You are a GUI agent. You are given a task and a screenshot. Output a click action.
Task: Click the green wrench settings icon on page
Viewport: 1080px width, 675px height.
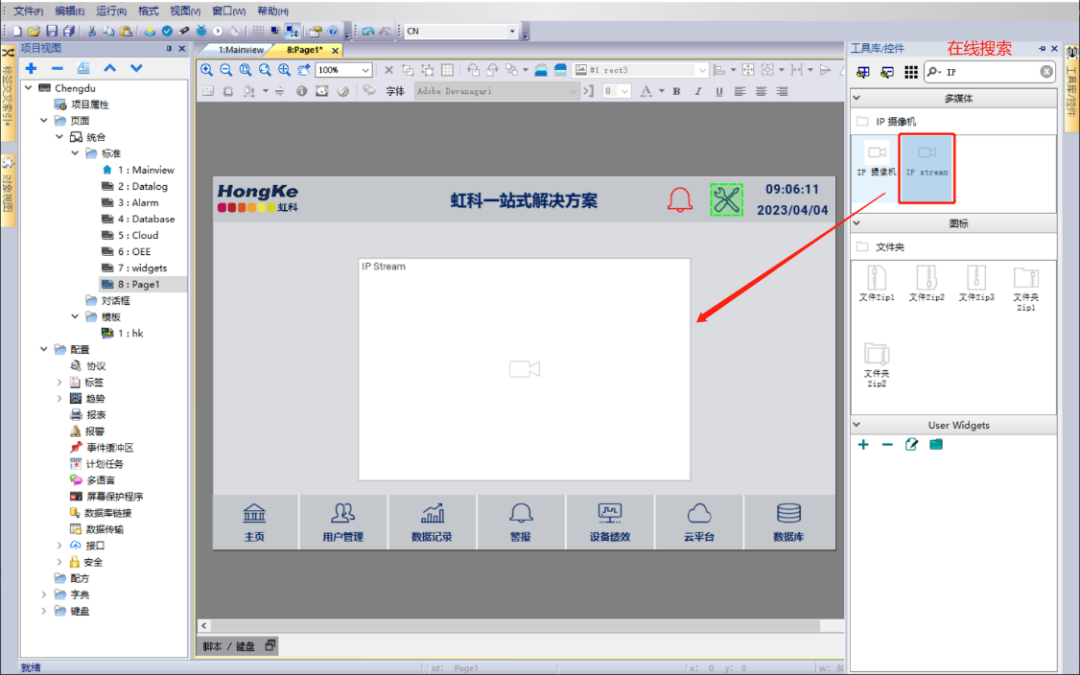[x=726, y=200]
